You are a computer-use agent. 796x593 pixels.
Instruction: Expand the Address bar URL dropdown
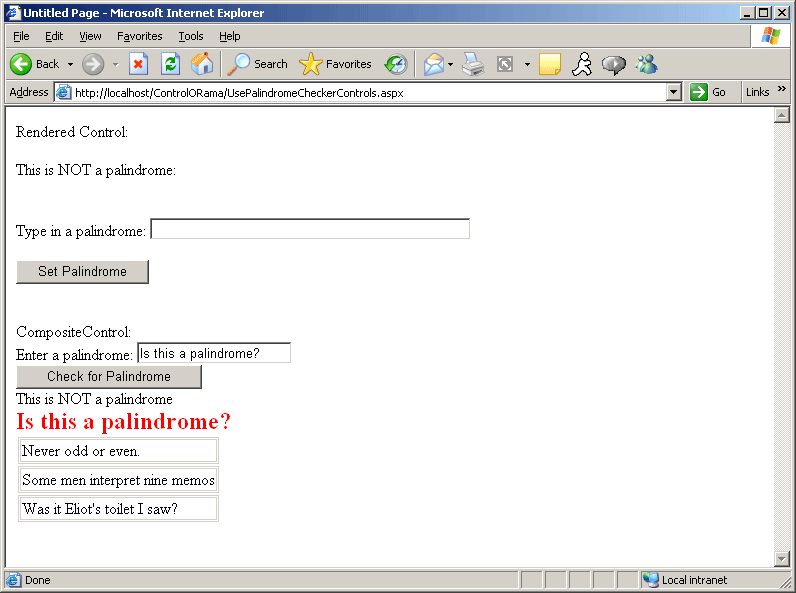674,92
